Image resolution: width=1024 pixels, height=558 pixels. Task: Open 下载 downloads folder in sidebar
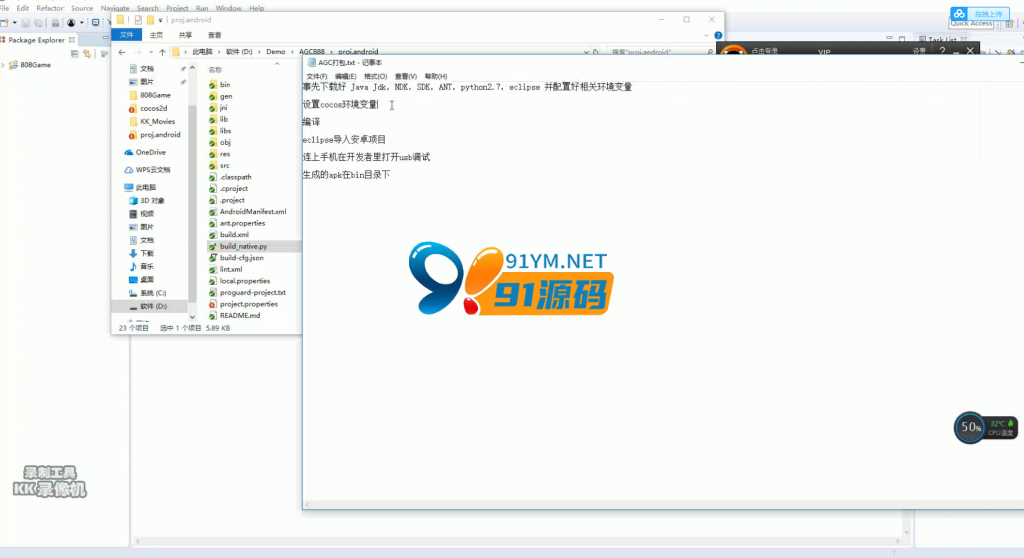click(x=146, y=254)
